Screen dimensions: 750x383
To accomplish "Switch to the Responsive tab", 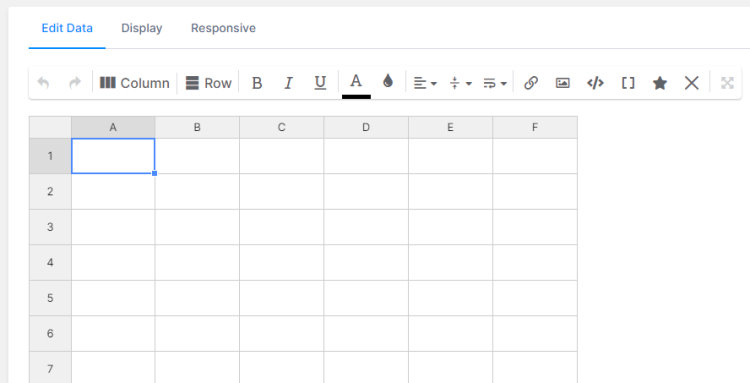I will (223, 28).
